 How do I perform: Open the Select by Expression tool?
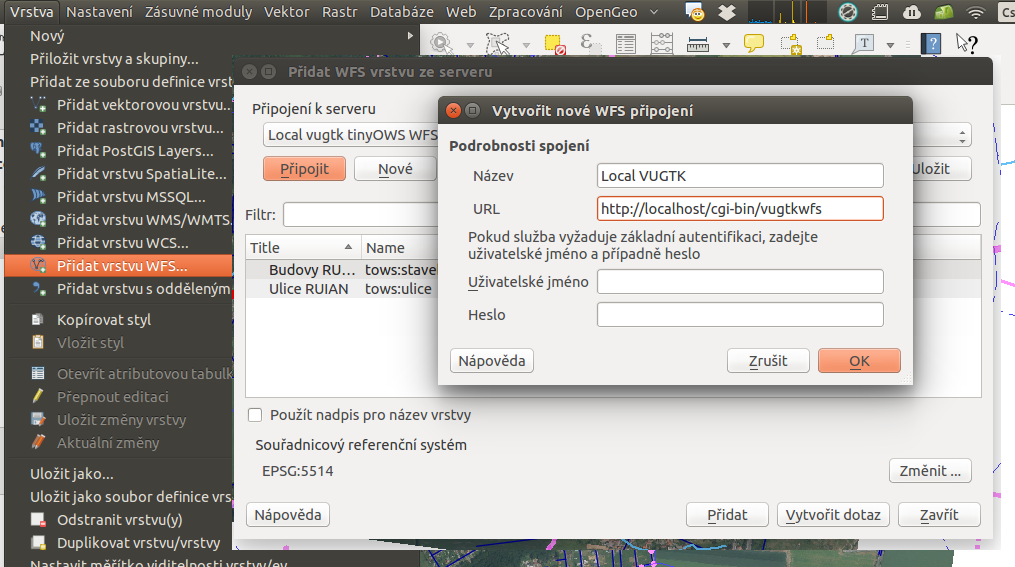(x=589, y=43)
